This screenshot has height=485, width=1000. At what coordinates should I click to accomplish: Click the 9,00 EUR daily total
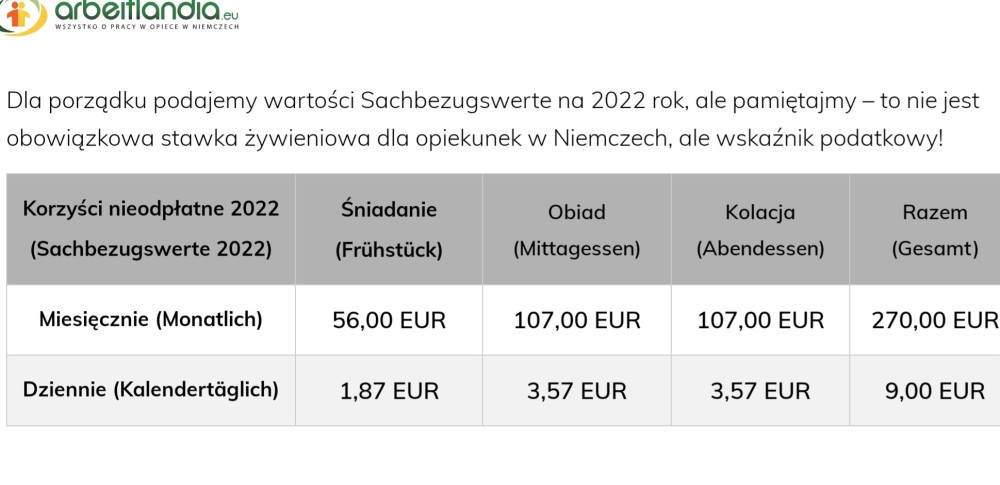(934, 391)
